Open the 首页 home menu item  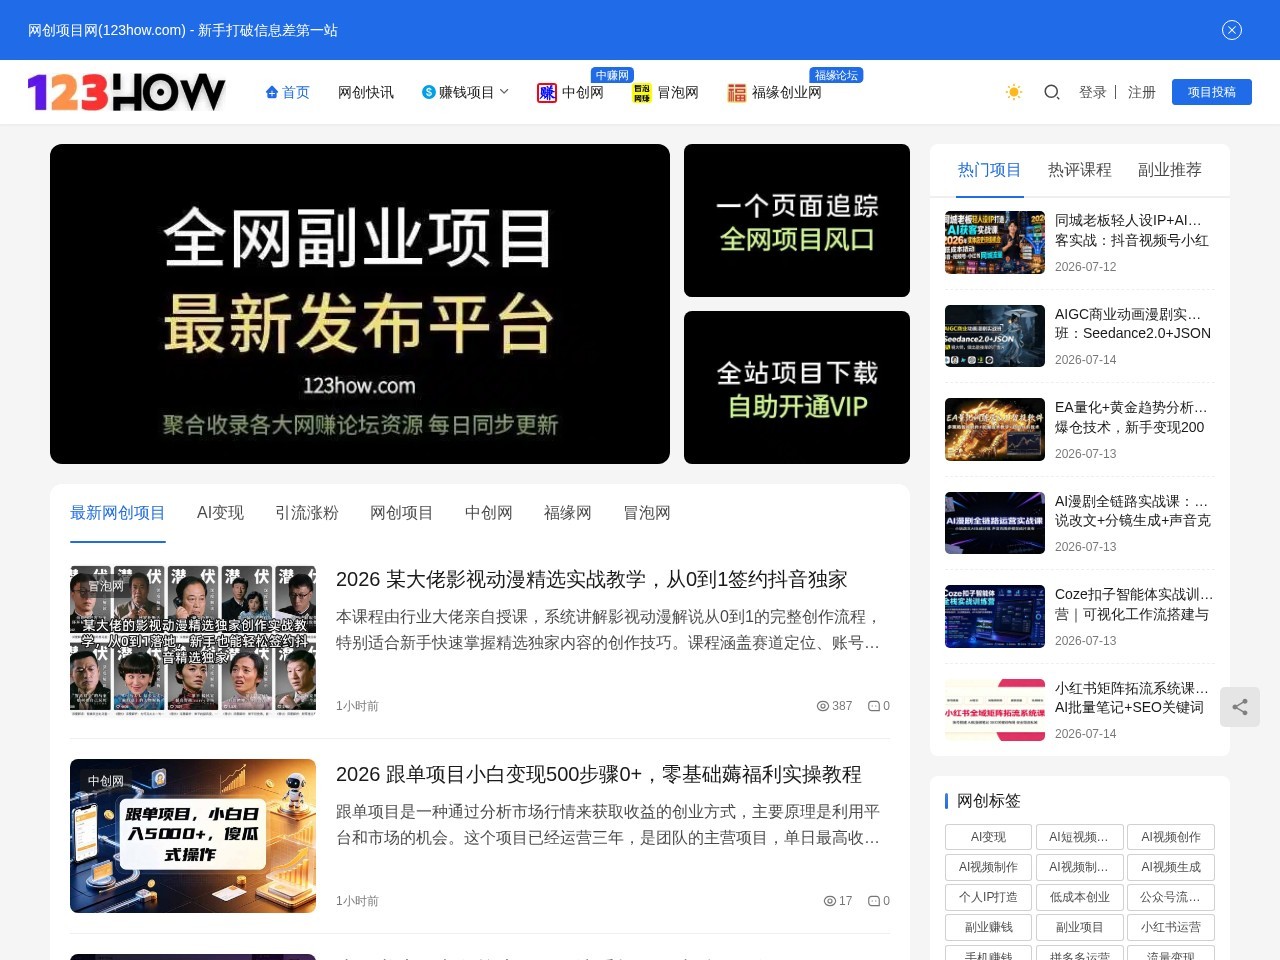tap(288, 92)
